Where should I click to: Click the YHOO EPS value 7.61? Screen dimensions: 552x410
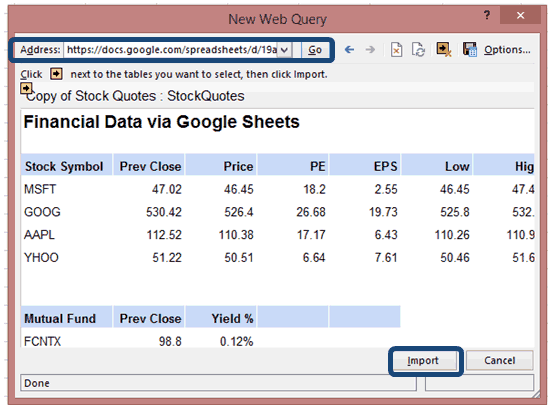pos(386,258)
